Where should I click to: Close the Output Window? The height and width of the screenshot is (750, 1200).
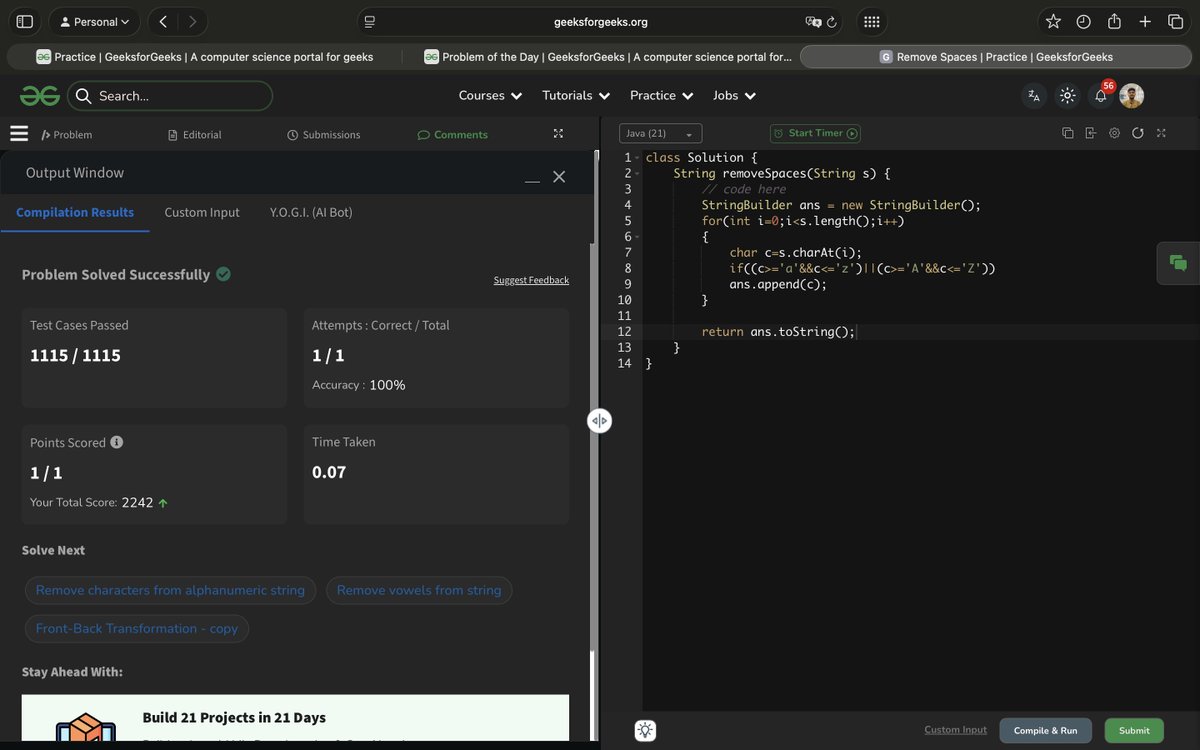coord(559,177)
